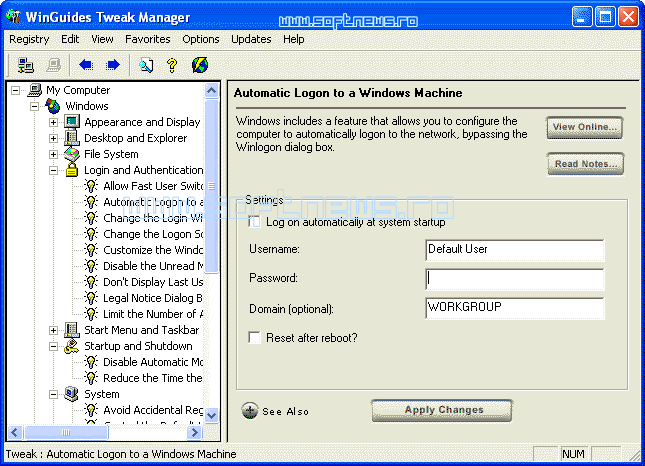Select the Automatic Logon tweak in tree

pyautogui.click(x=153, y=202)
